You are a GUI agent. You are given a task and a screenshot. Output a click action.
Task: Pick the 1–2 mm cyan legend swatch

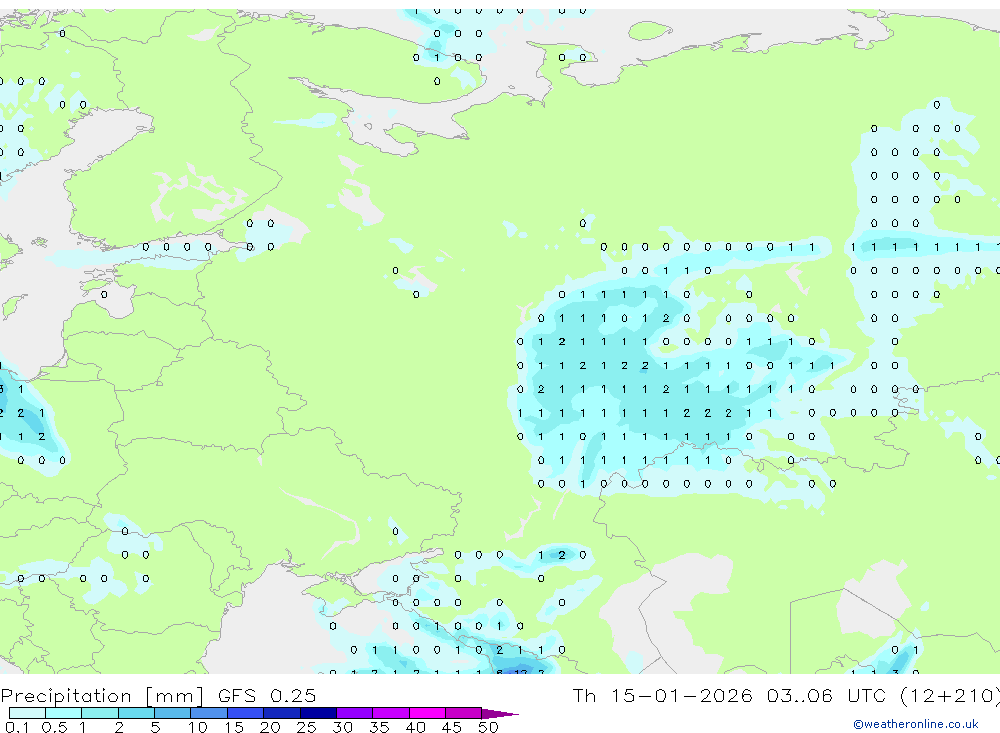pos(100,713)
